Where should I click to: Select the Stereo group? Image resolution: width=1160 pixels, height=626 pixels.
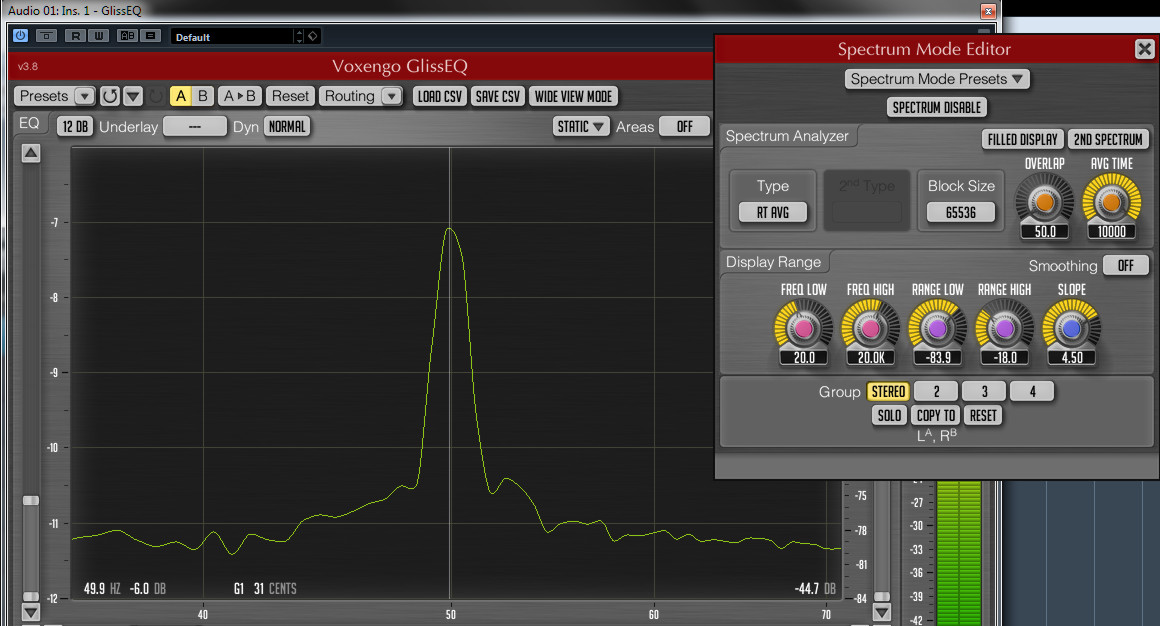(888, 391)
